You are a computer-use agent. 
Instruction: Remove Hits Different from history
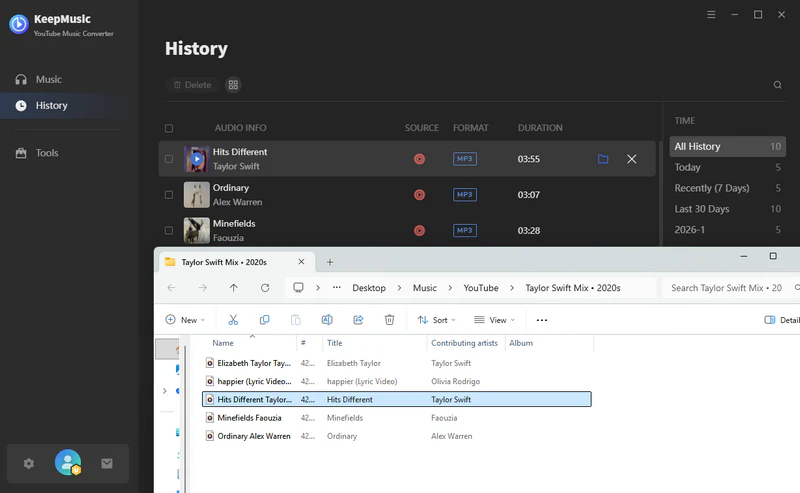(x=632, y=159)
